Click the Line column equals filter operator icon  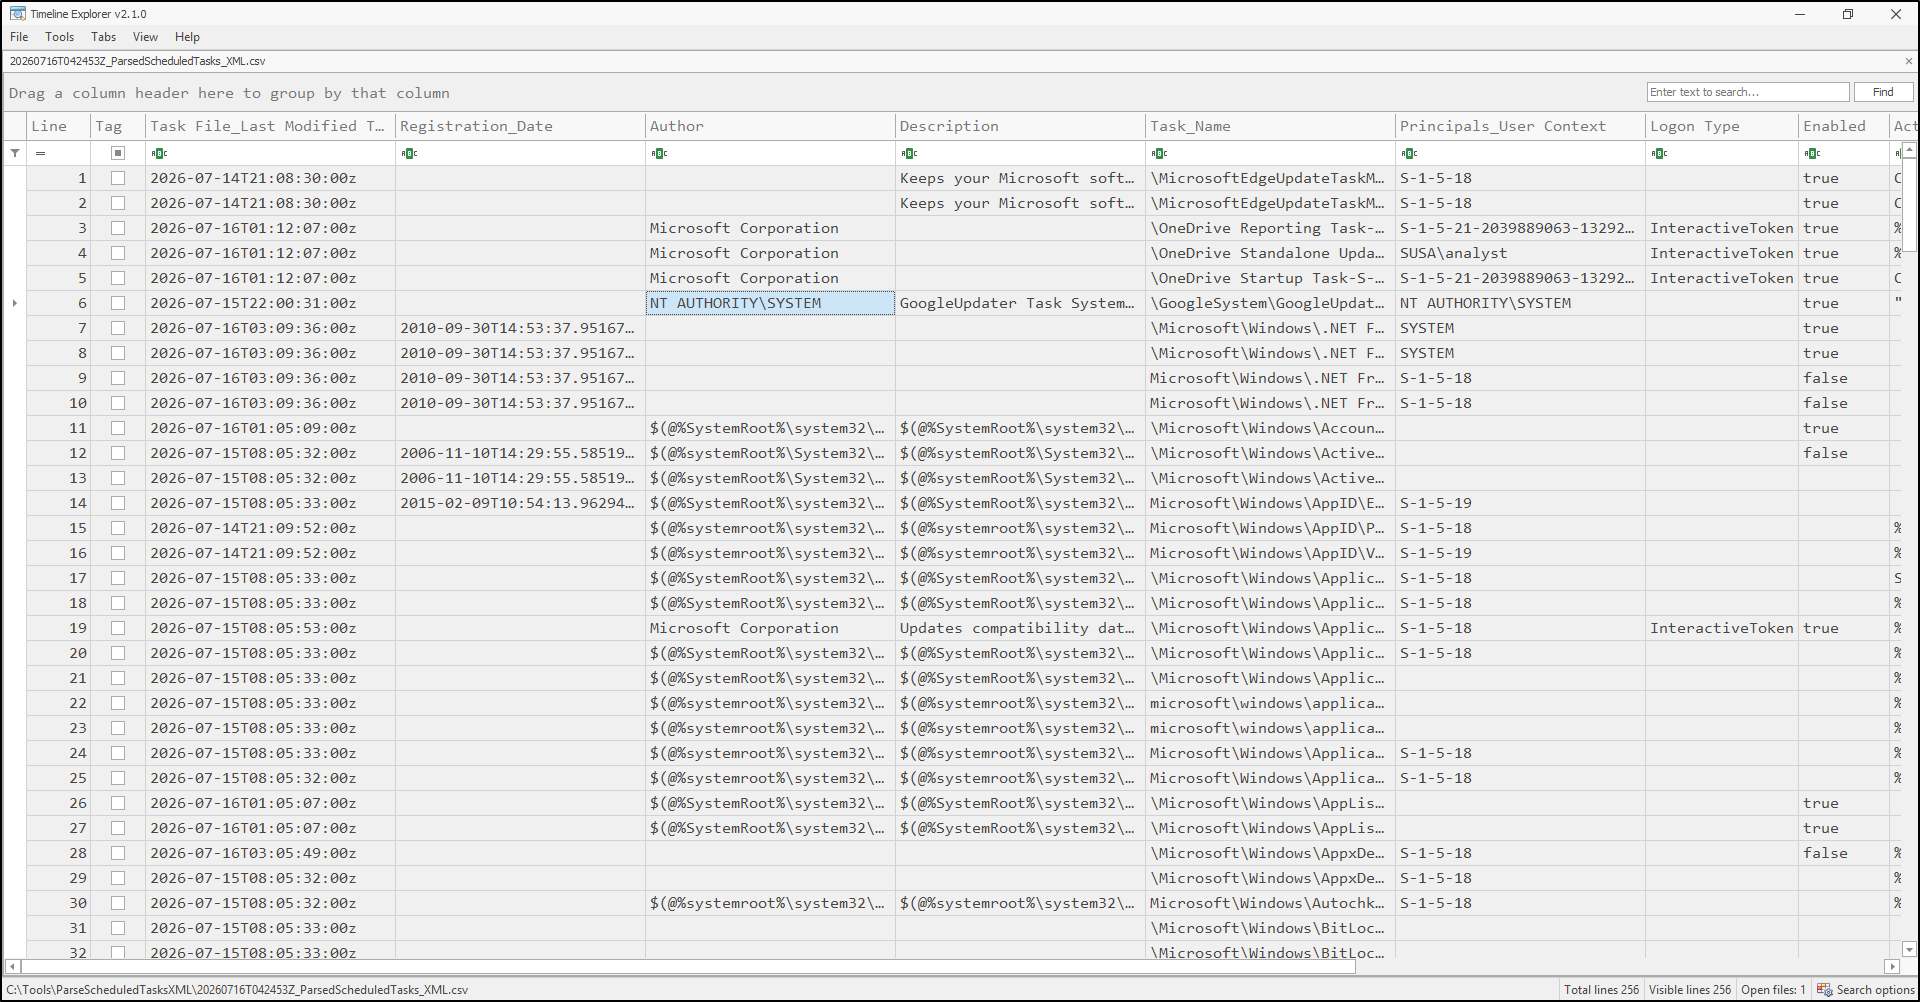click(x=40, y=153)
